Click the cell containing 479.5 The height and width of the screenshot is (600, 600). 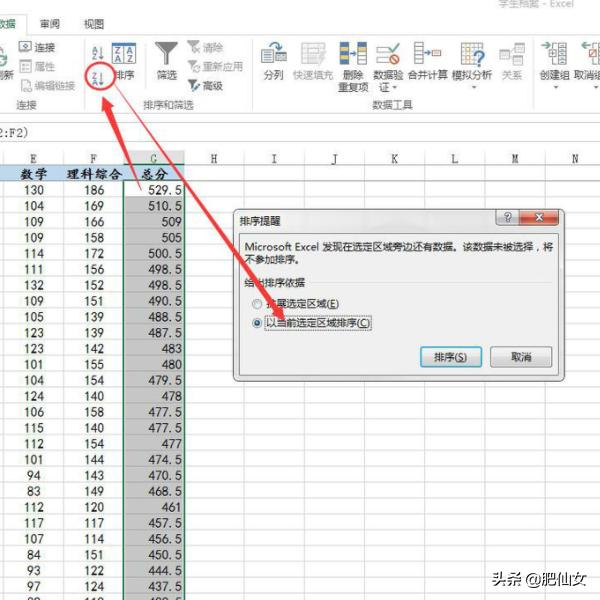(x=154, y=380)
